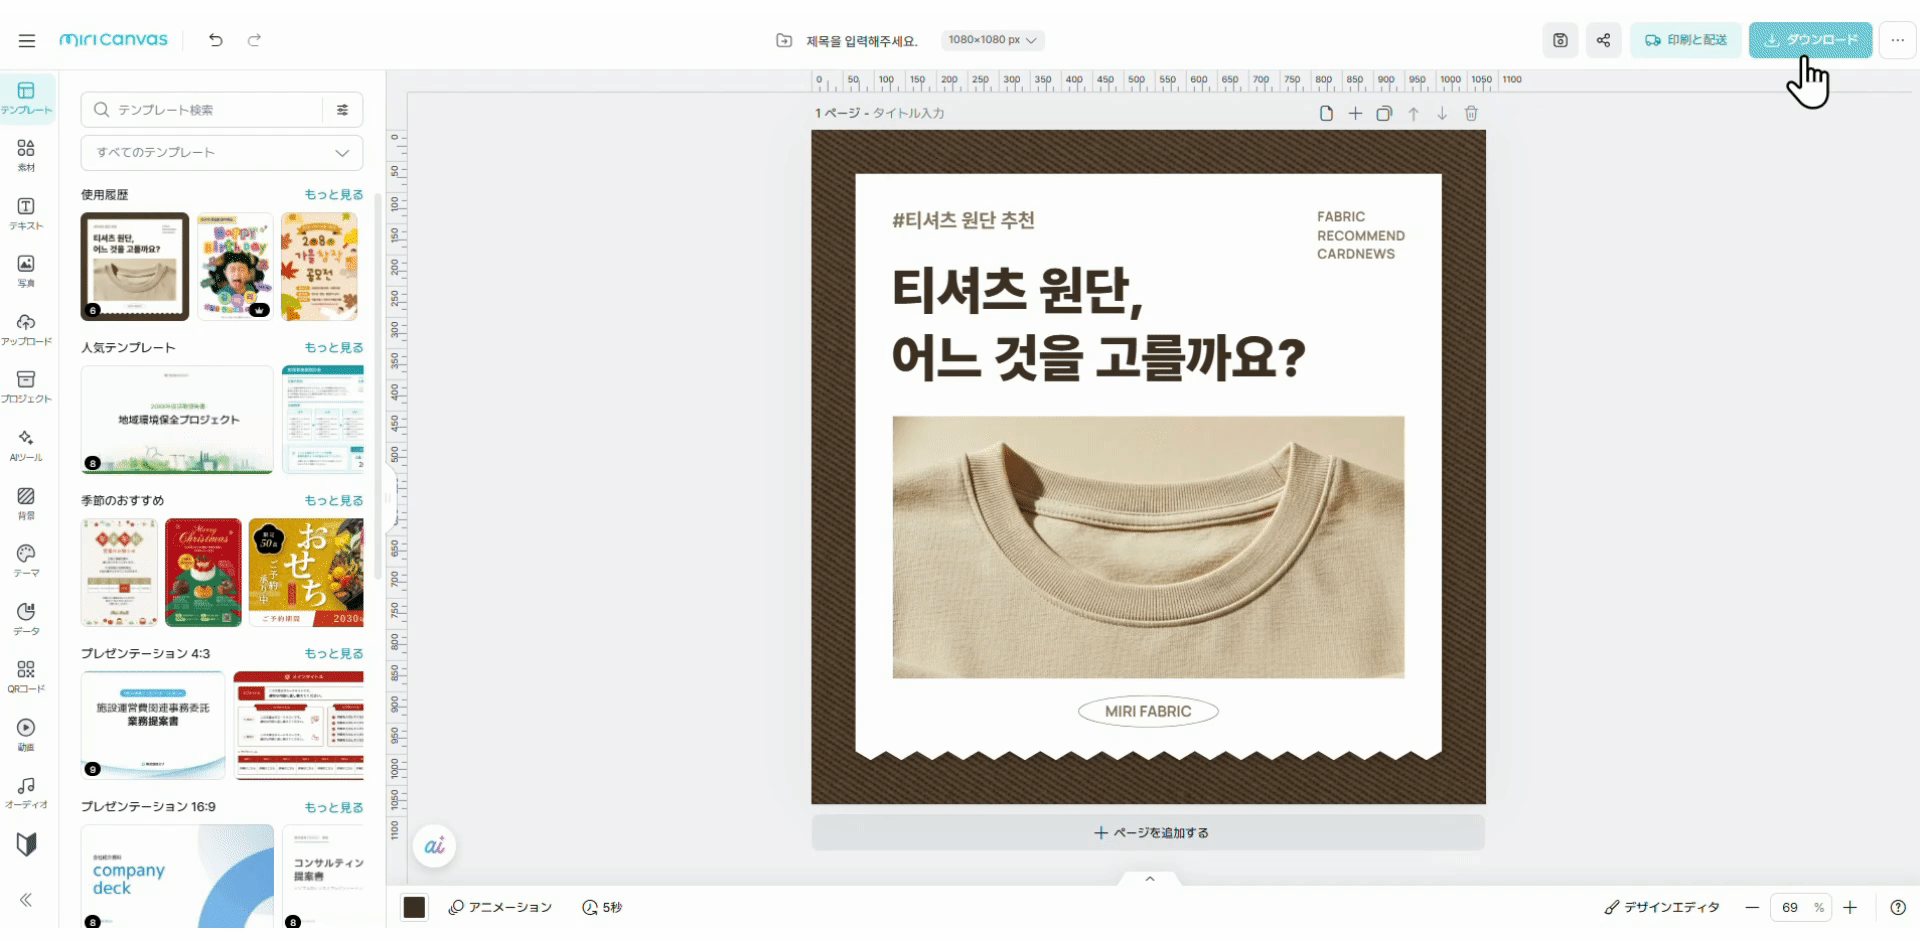
Task: Collapse the canvas area via the chevron below pages
Action: pos(1148,878)
